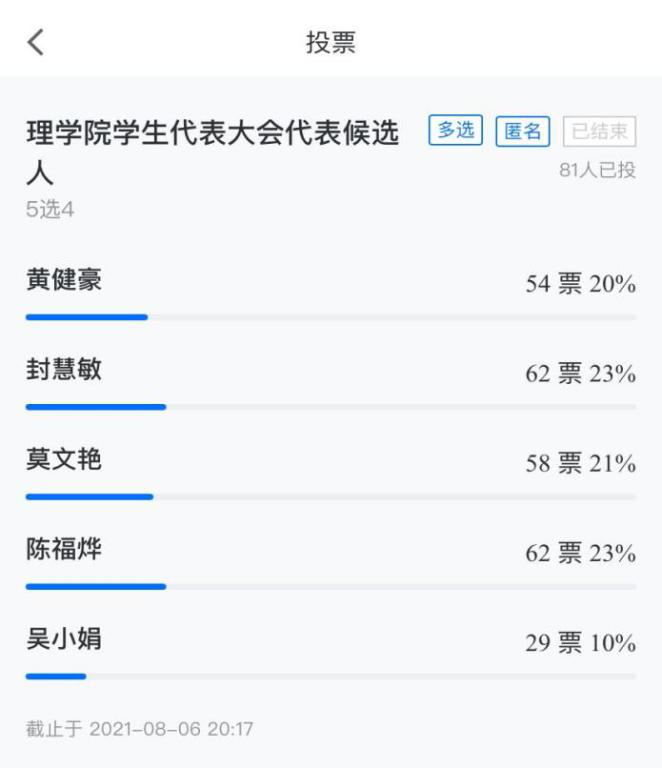Select candidate 黄健豪
This screenshot has height=768, width=662.
64,281
